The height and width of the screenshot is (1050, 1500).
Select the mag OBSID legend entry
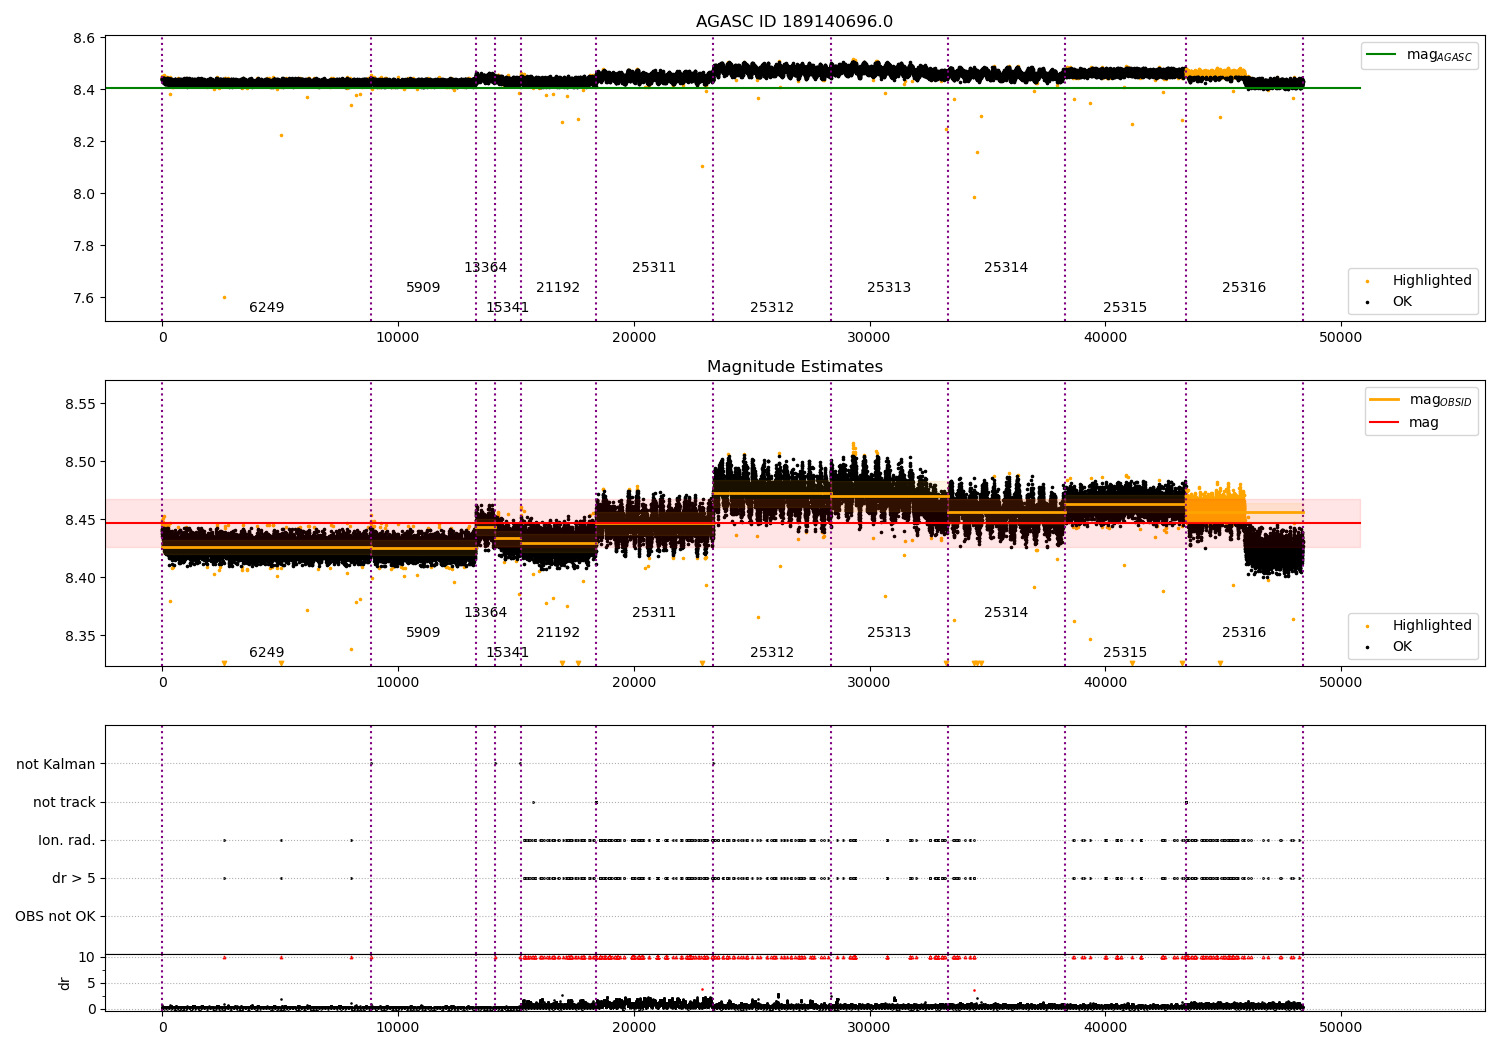(x=1440, y=400)
